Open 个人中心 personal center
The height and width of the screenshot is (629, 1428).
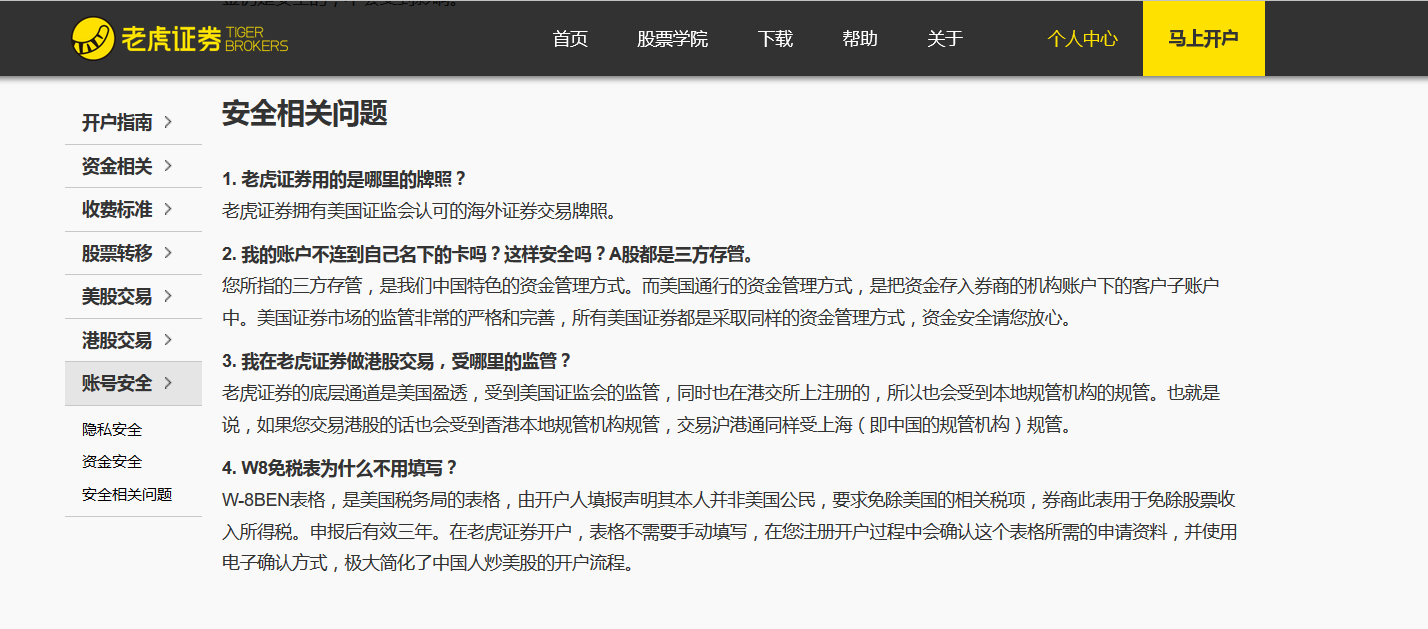point(1082,38)
